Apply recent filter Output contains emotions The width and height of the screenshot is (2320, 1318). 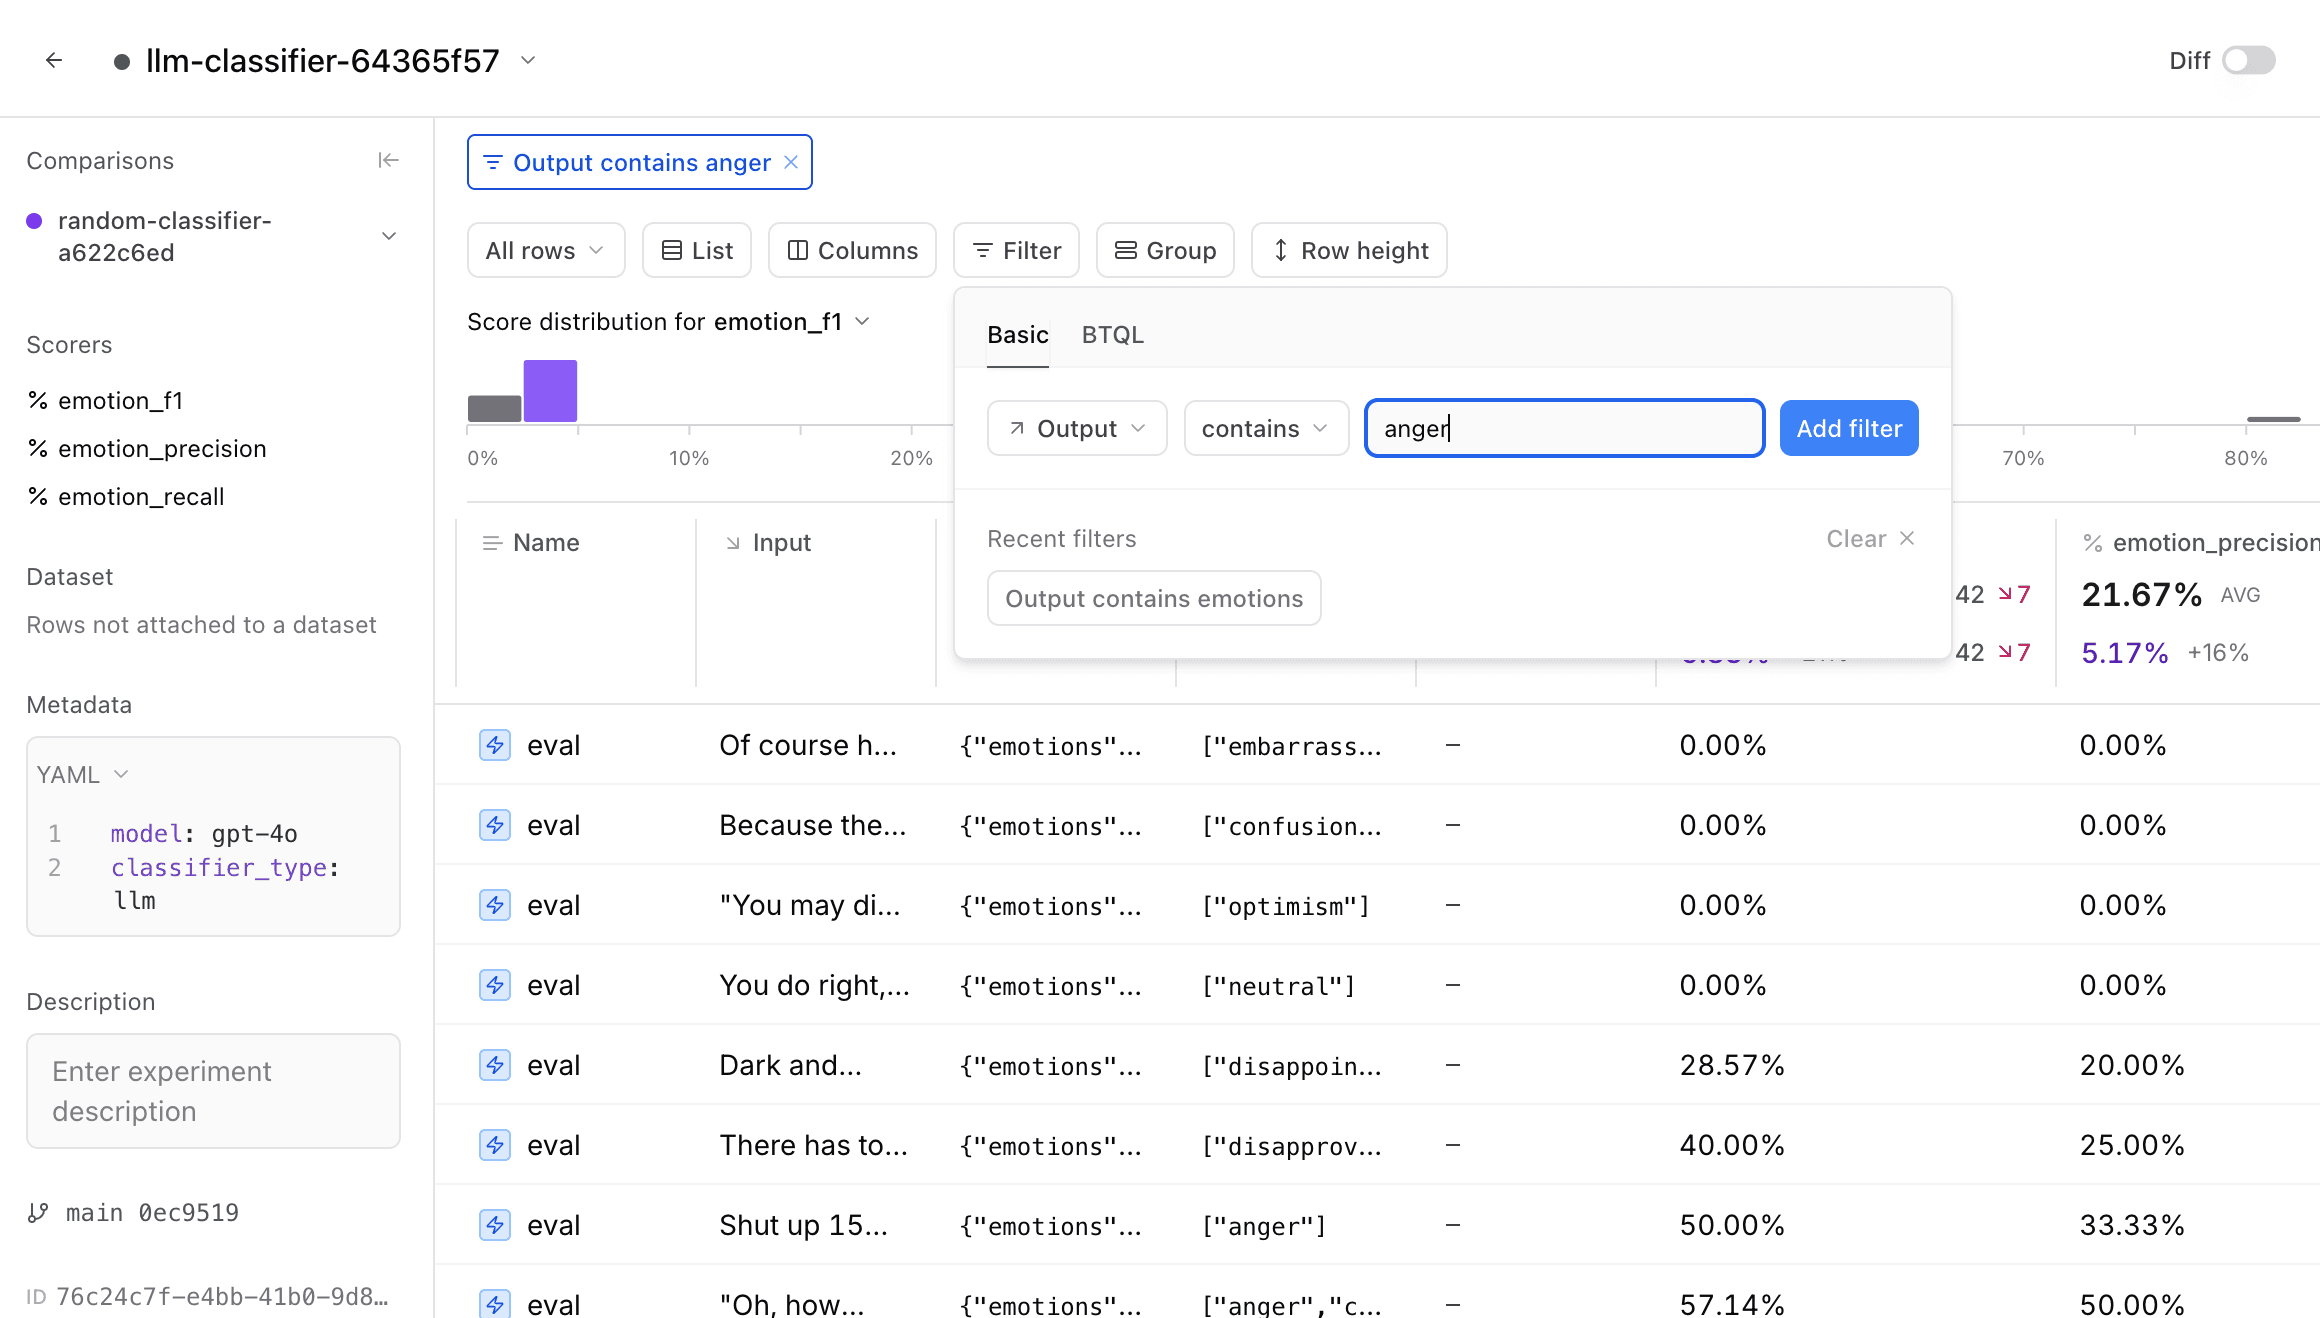point(1153,598)
